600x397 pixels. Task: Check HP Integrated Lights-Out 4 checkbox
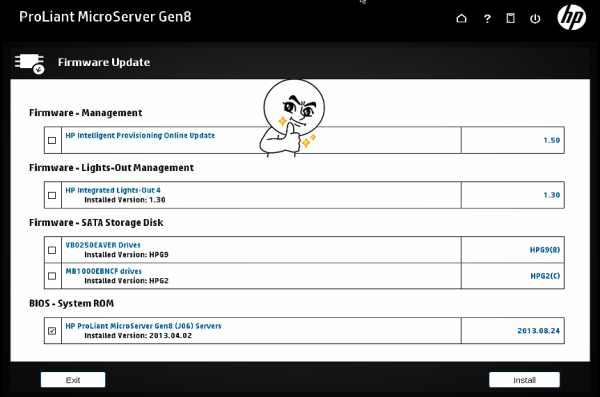(52, 195)
